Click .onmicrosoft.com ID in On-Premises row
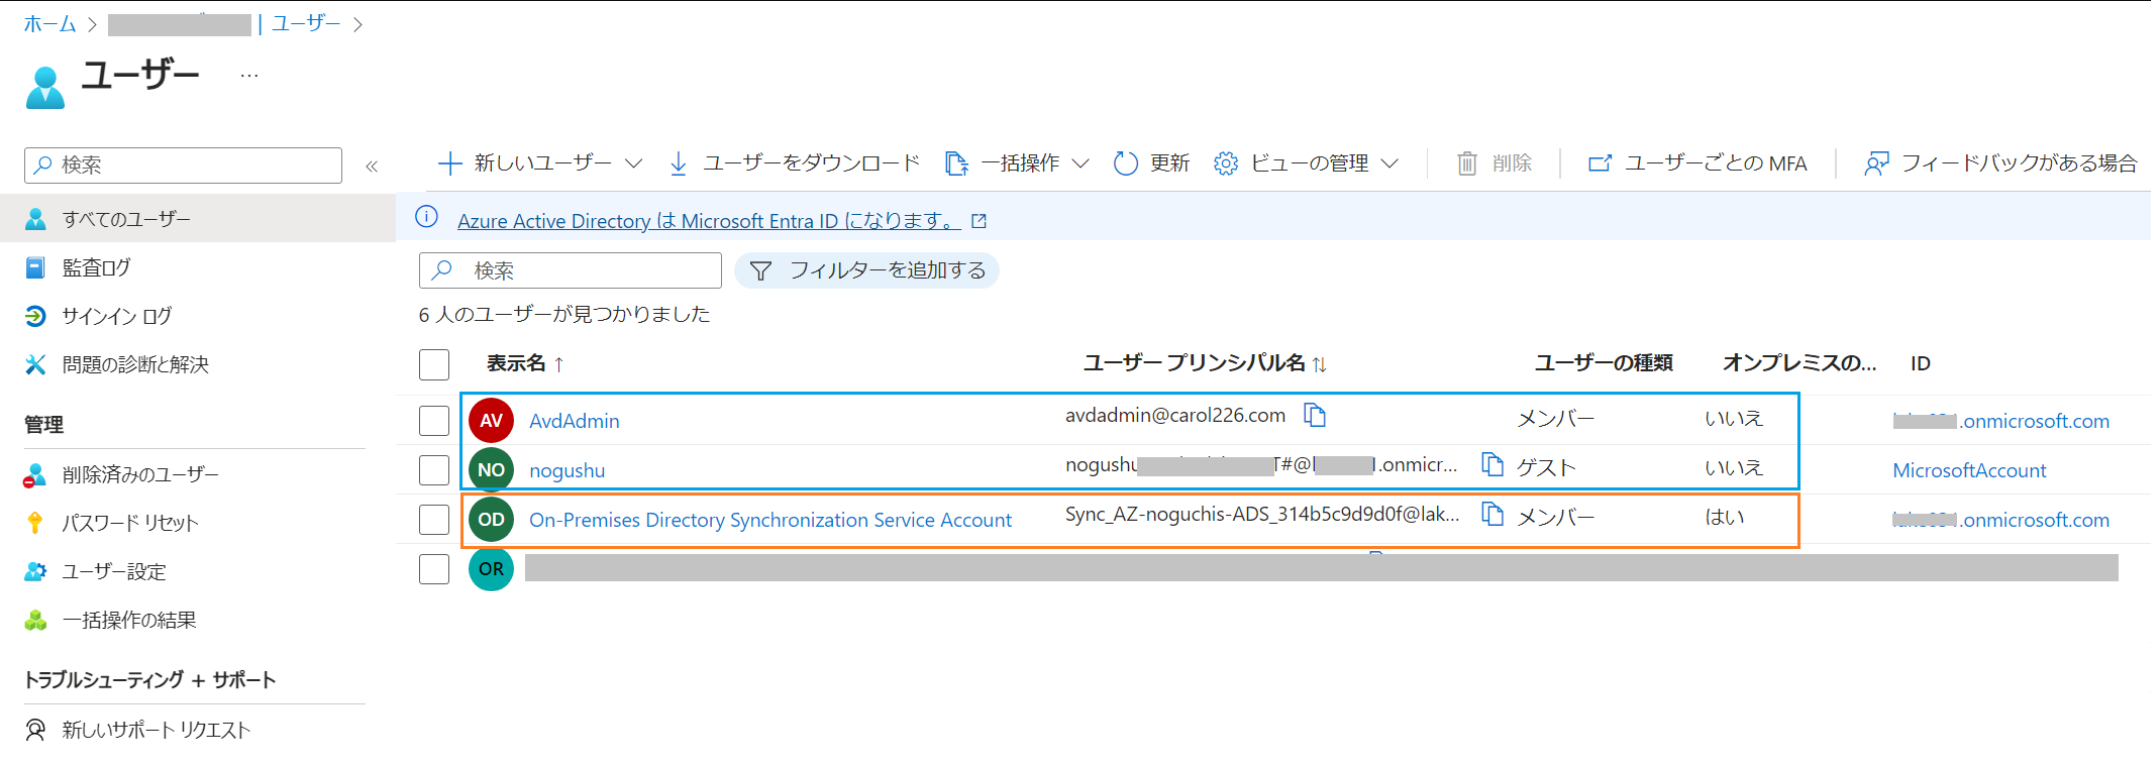Image resolution: width=2151 pixels, height=757 pixels. (2001, 520)
